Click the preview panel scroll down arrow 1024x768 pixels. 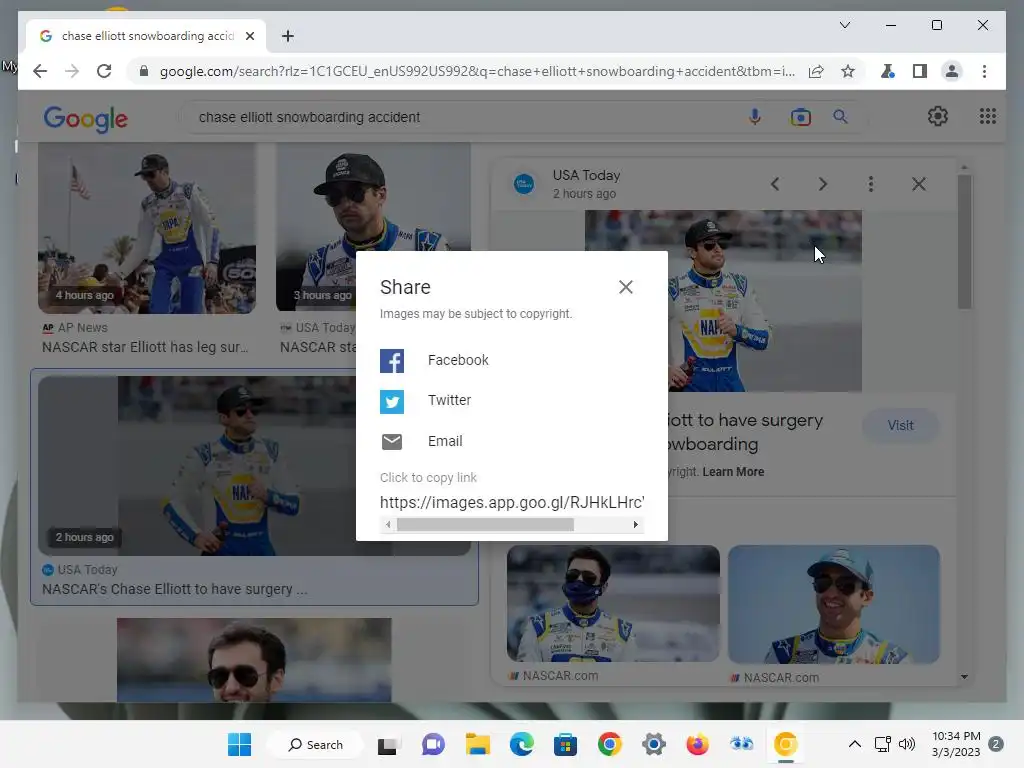click(x=965, y=677)
